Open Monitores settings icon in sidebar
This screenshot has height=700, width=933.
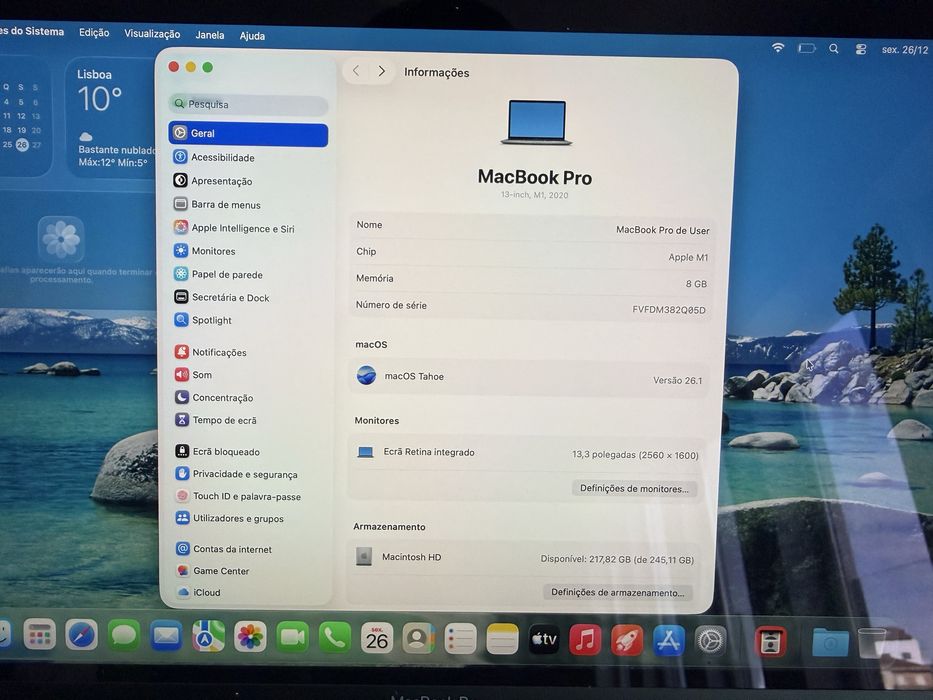coord(181,250)
